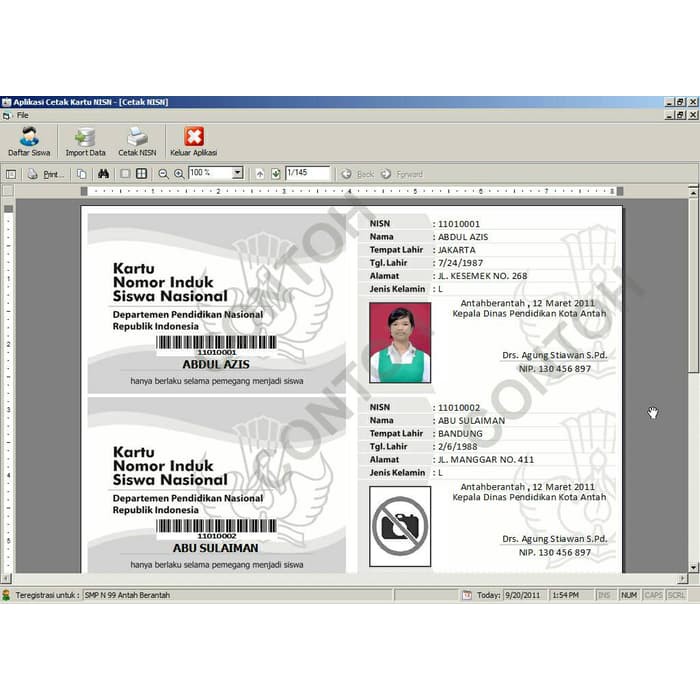Go to next page with green down arrow

275,174
